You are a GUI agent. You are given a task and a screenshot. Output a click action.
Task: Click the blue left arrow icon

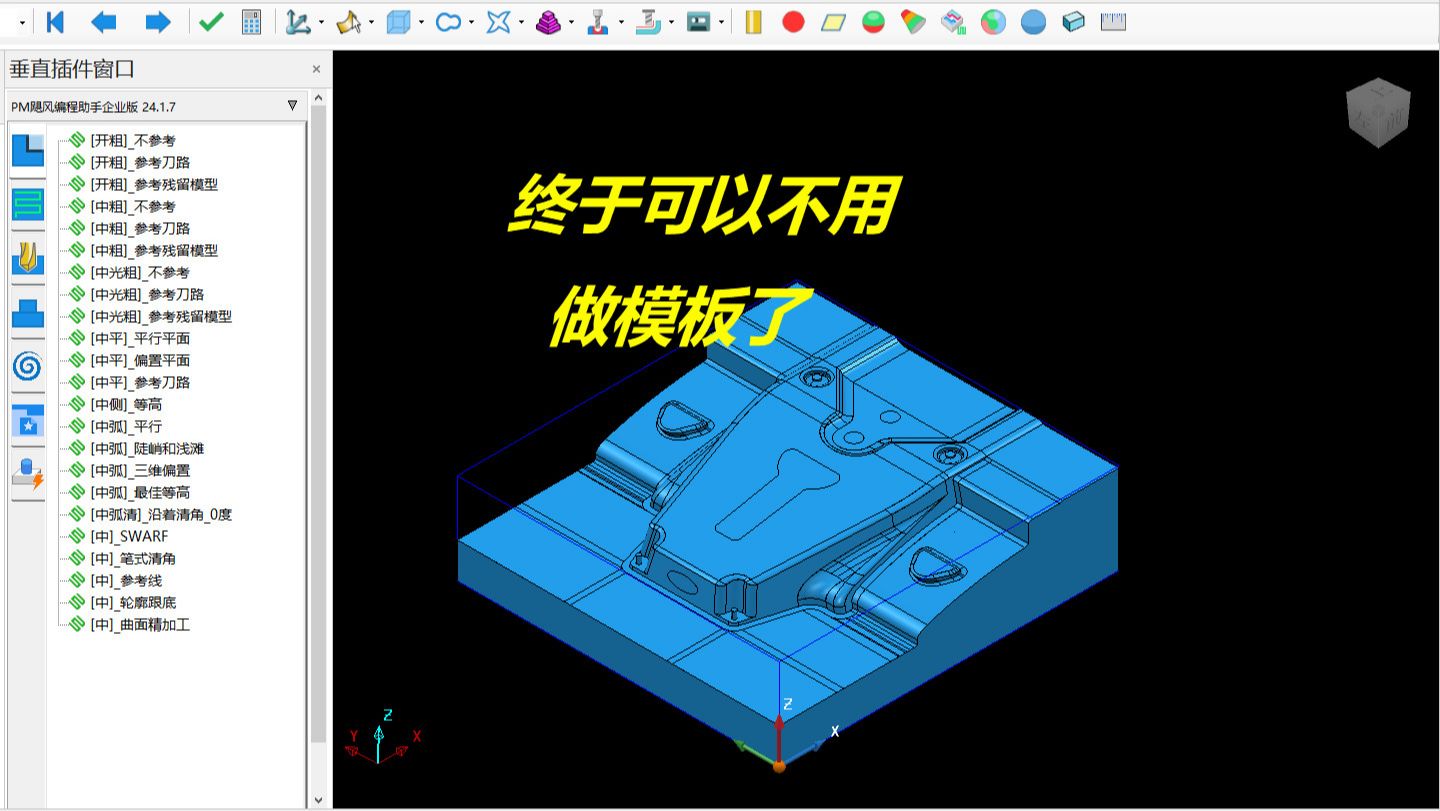[x=104, y=22]
